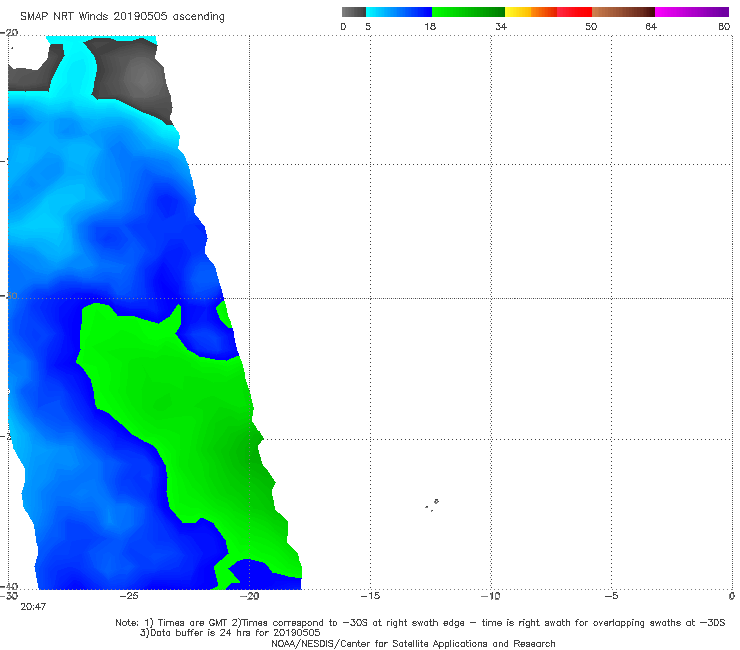
Task: Click the swath time stamp '20:47'
Action: point(33,607)
